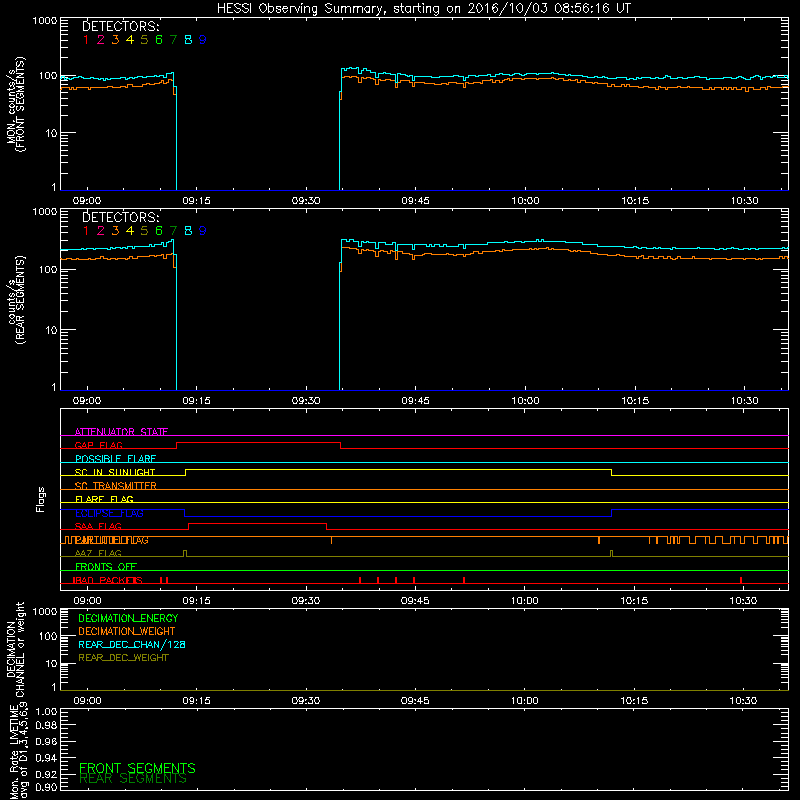Select detector 1 in the rear segments legend
This screenshot has height=800, width=800.
point(86,231)
